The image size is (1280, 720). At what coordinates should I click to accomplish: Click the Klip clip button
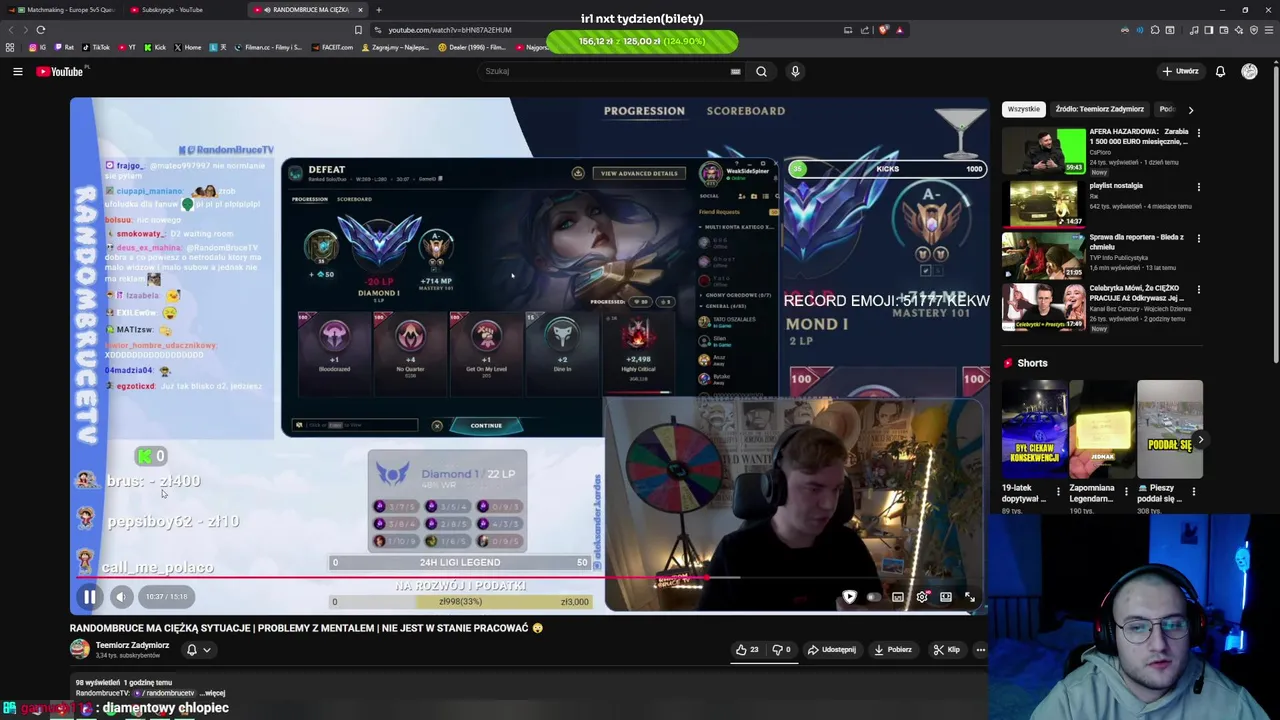point(946,650)
